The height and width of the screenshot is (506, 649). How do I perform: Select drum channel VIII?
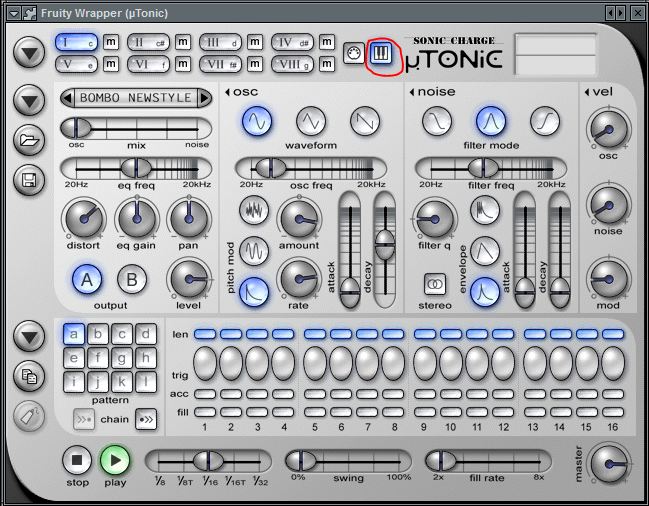point(292,65)
